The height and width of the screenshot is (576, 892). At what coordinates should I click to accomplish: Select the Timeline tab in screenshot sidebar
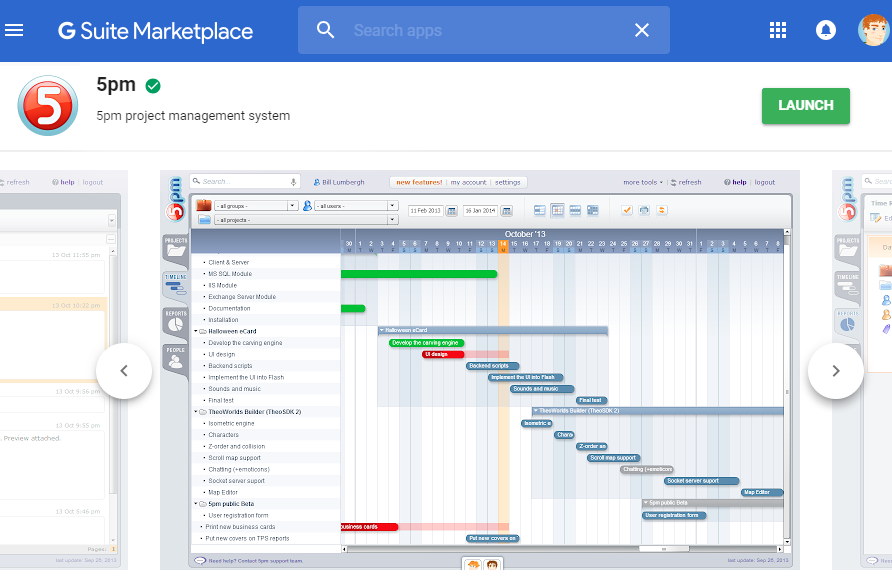coord(175,284)
